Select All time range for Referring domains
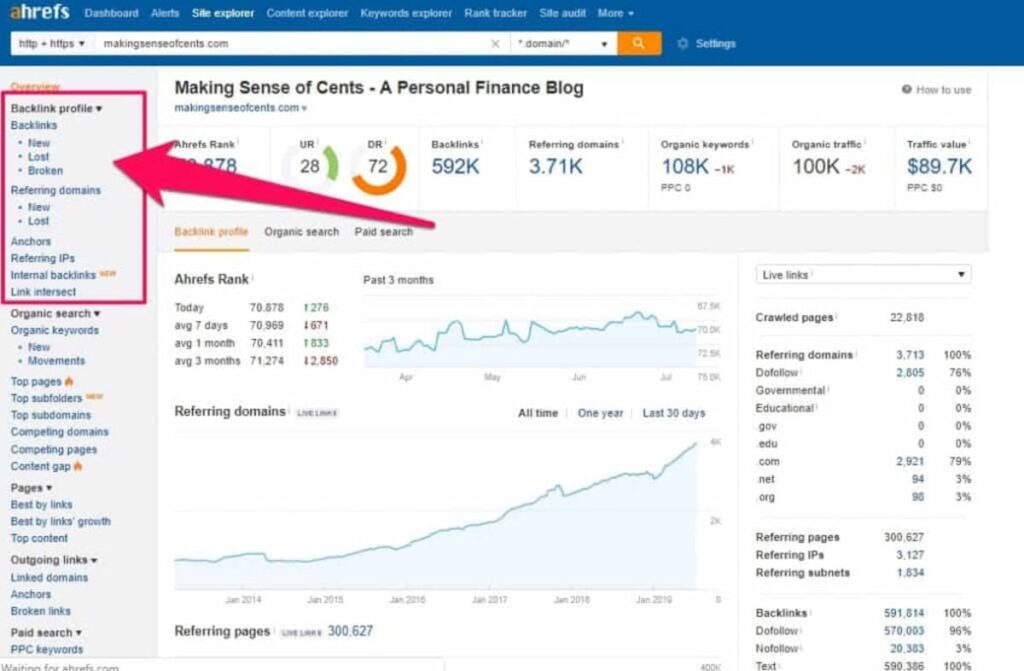 [x=538, y=413]
